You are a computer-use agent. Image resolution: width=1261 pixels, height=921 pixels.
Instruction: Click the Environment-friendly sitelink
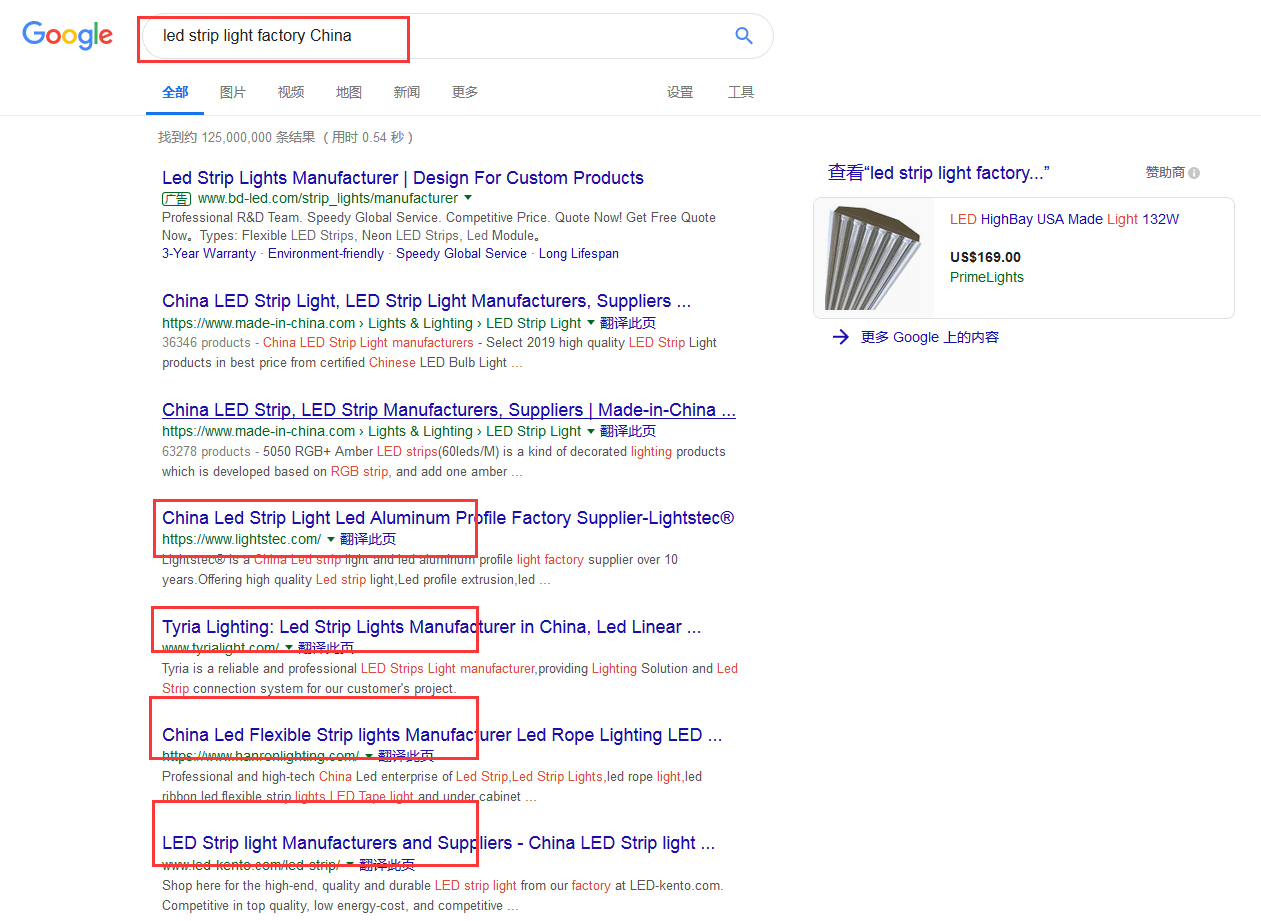click(x=326, y=254)
